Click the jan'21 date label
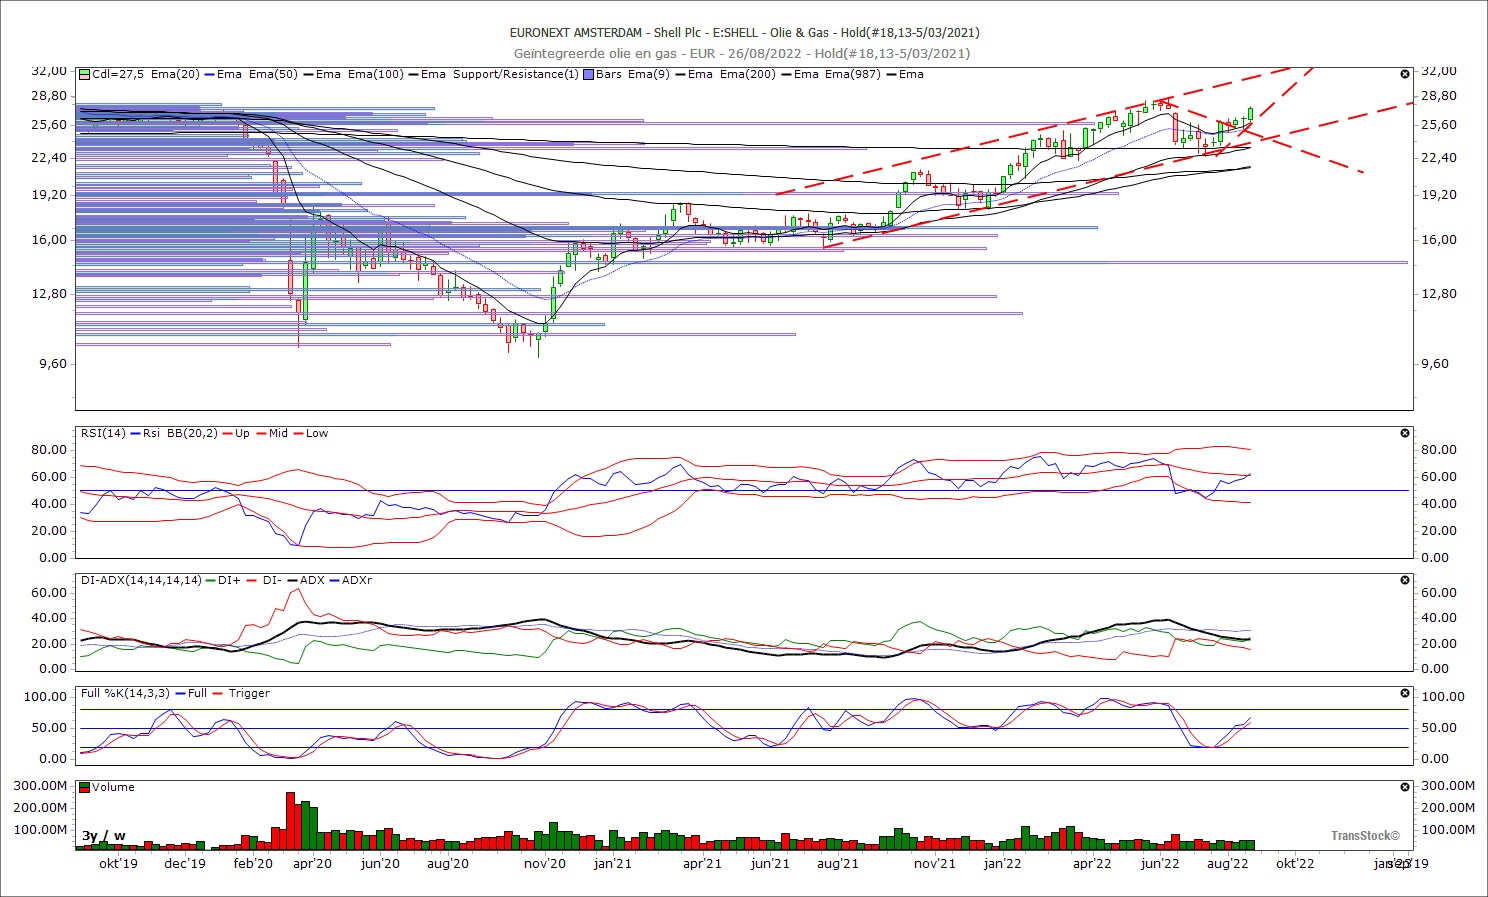Viewport: 1488px width, 897px height. (613, 863)
